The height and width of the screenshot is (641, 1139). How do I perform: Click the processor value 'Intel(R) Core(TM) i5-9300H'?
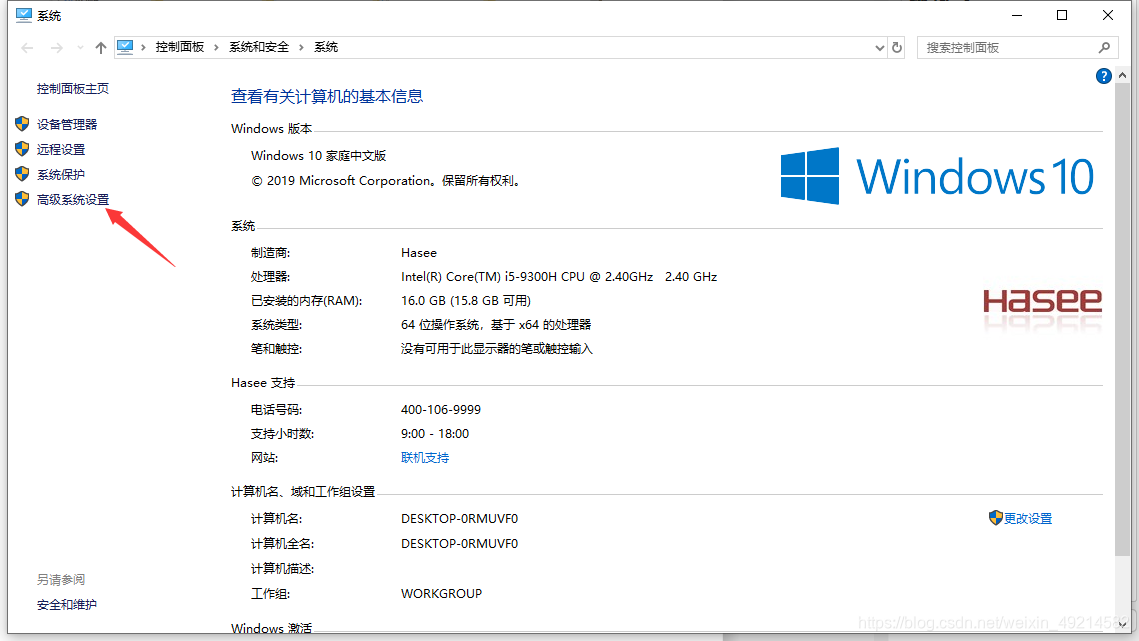(559, 277)
